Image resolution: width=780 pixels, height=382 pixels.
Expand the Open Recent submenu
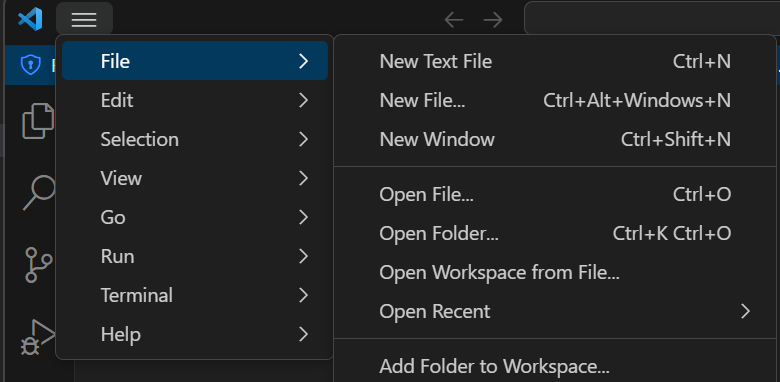tap(555, 311)
